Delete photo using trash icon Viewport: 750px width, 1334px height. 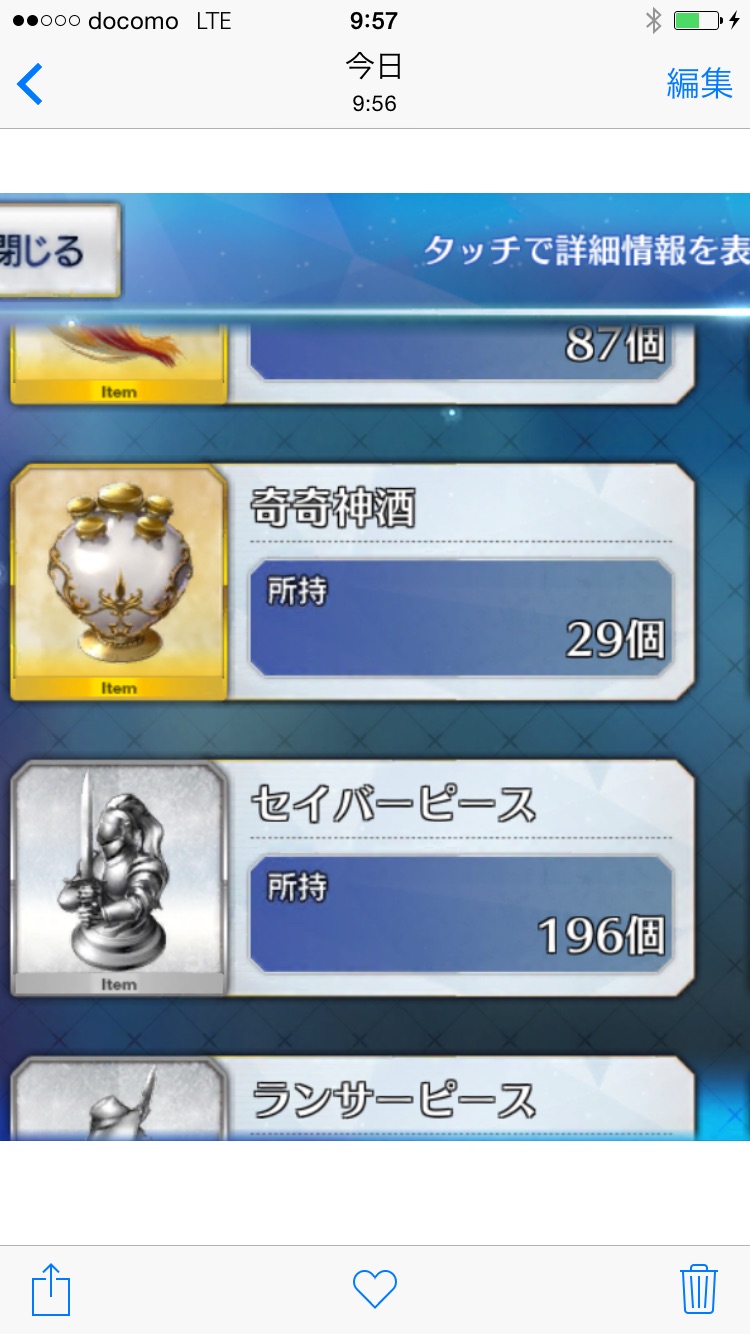[x=698, y=1289]
